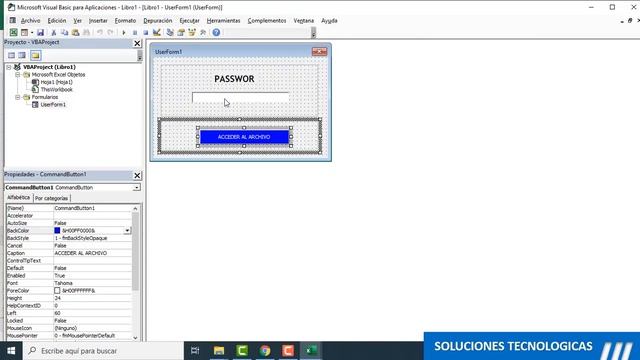Screen dimensions: 640x360
Task: Click the UserForm1 red close button
Action: [x=319, y=51]
